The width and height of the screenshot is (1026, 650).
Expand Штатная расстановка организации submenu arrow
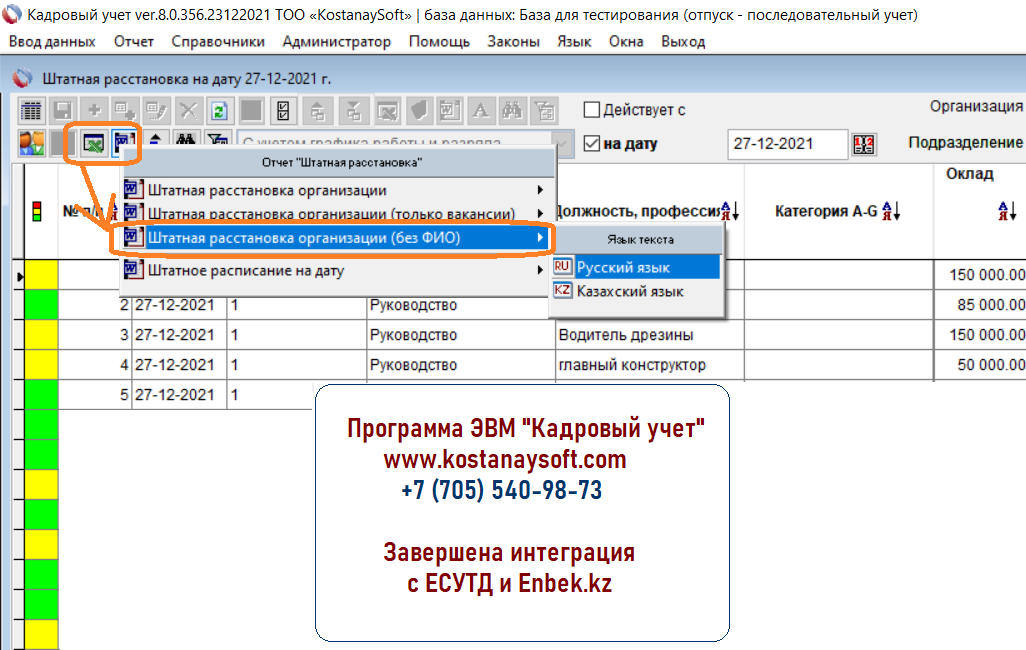coord(540,190)
